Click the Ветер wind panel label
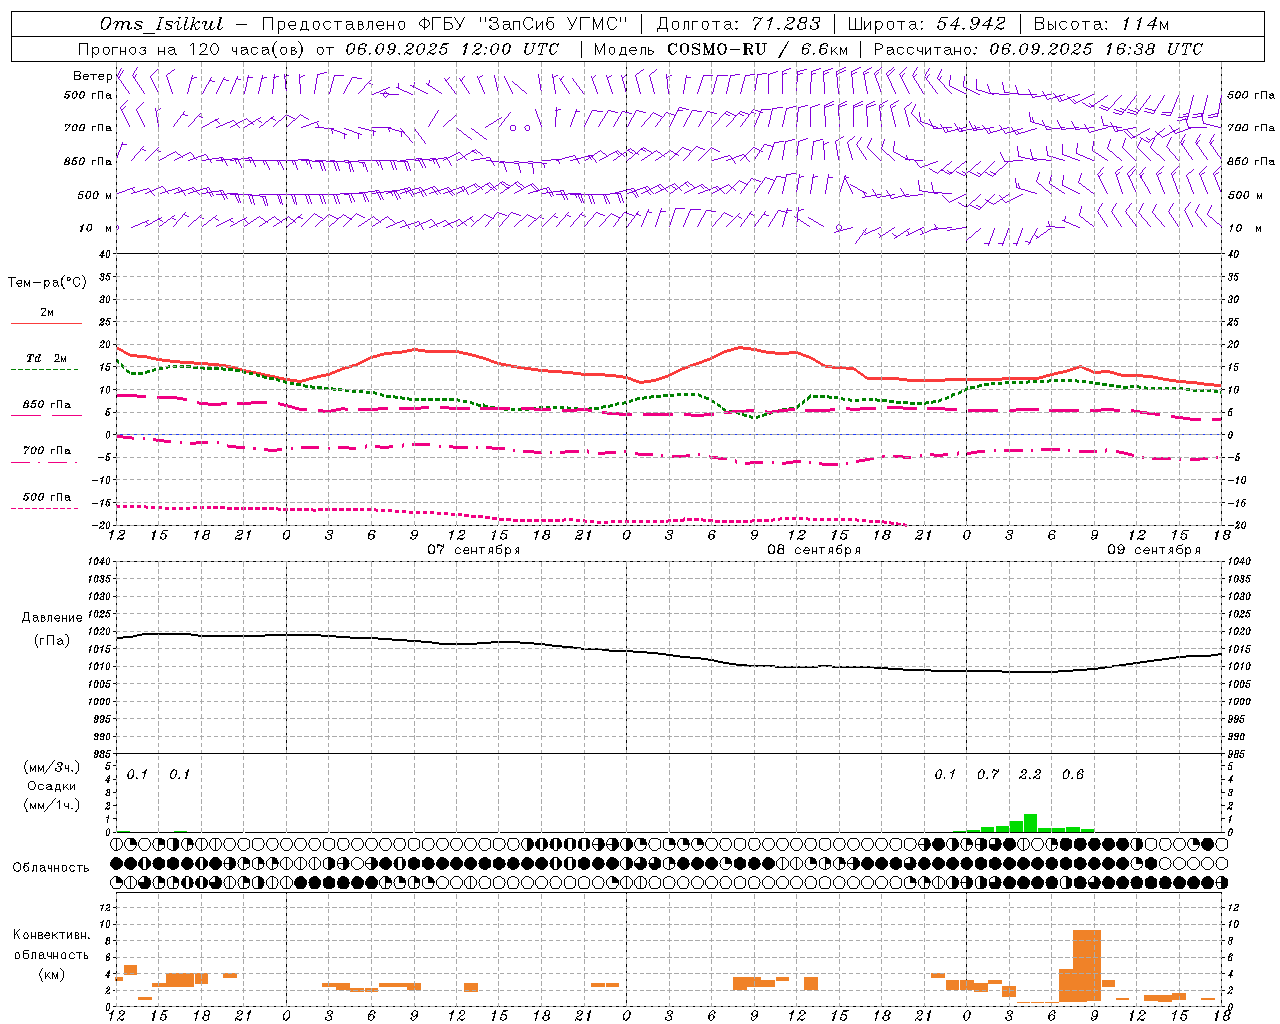The image size is (1280, 1024). point(92,76)
